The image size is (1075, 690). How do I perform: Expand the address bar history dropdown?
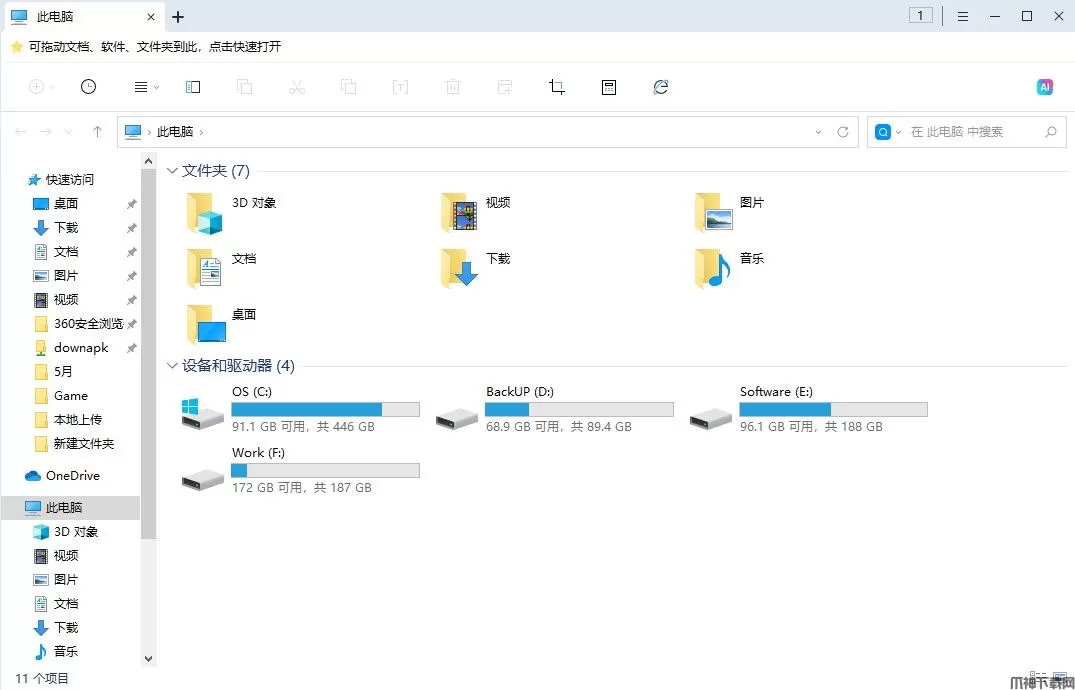tap(818, 132)
